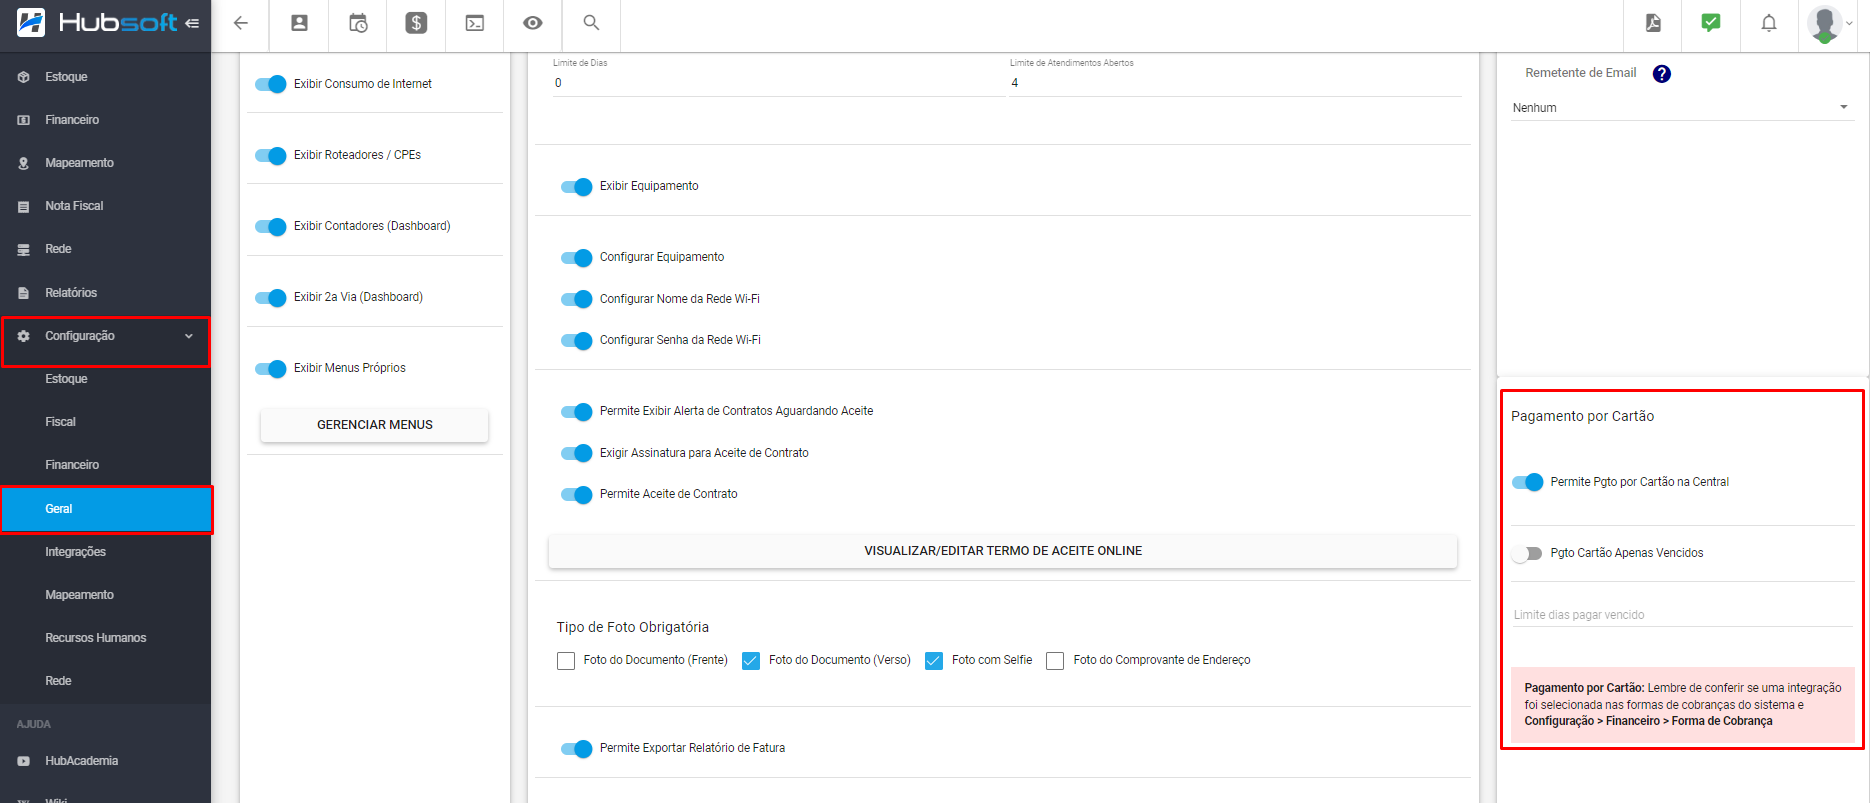Select the Geral menu item
1870x803 pixels.
coord(106,509)
